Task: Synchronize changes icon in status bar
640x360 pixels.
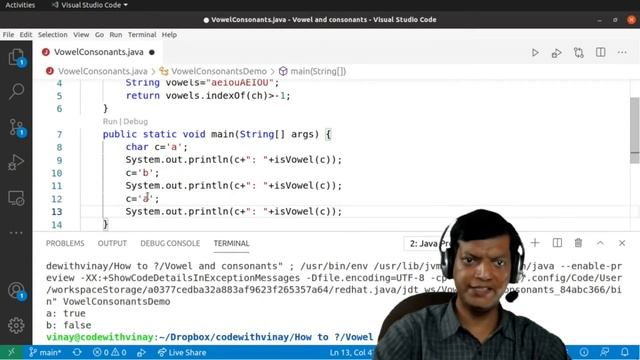Action: point(77,352)
